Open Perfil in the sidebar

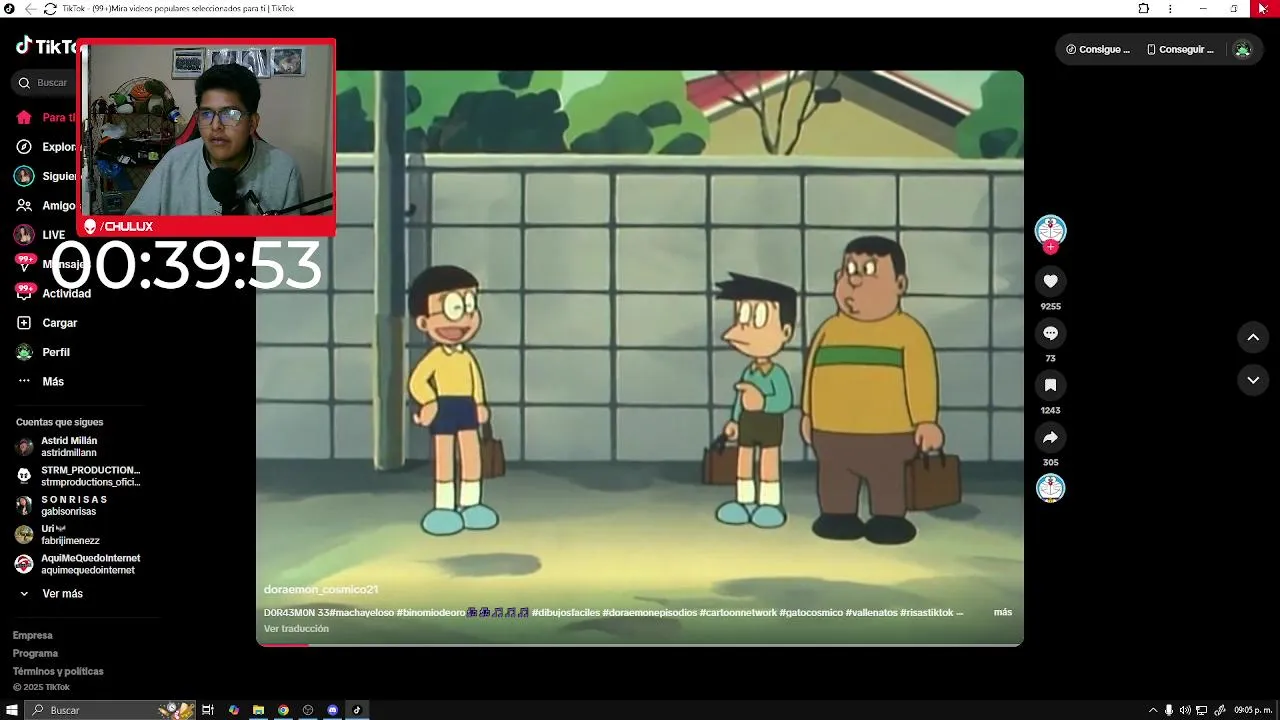pyautogui.click(x=43, y=352)
